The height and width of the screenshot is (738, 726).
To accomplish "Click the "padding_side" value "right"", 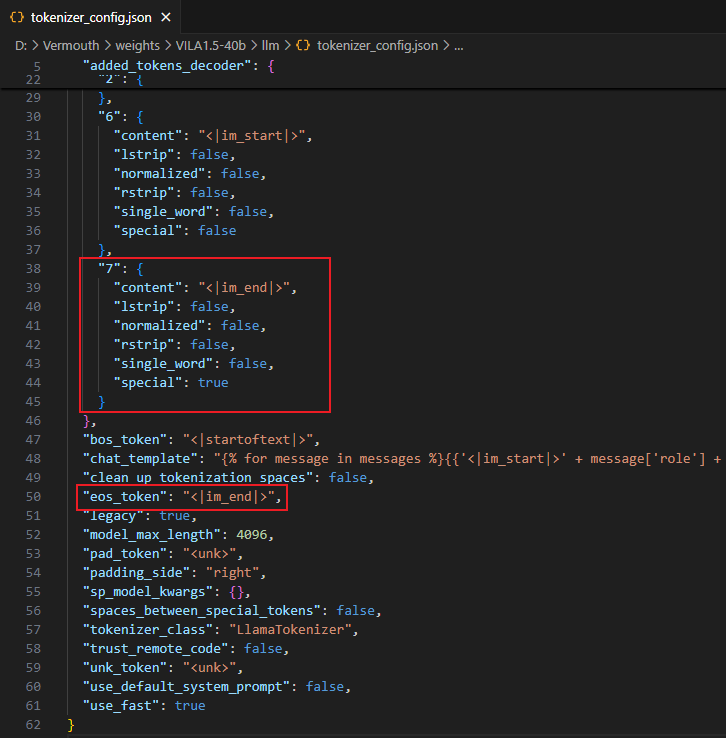I will 233,573.
